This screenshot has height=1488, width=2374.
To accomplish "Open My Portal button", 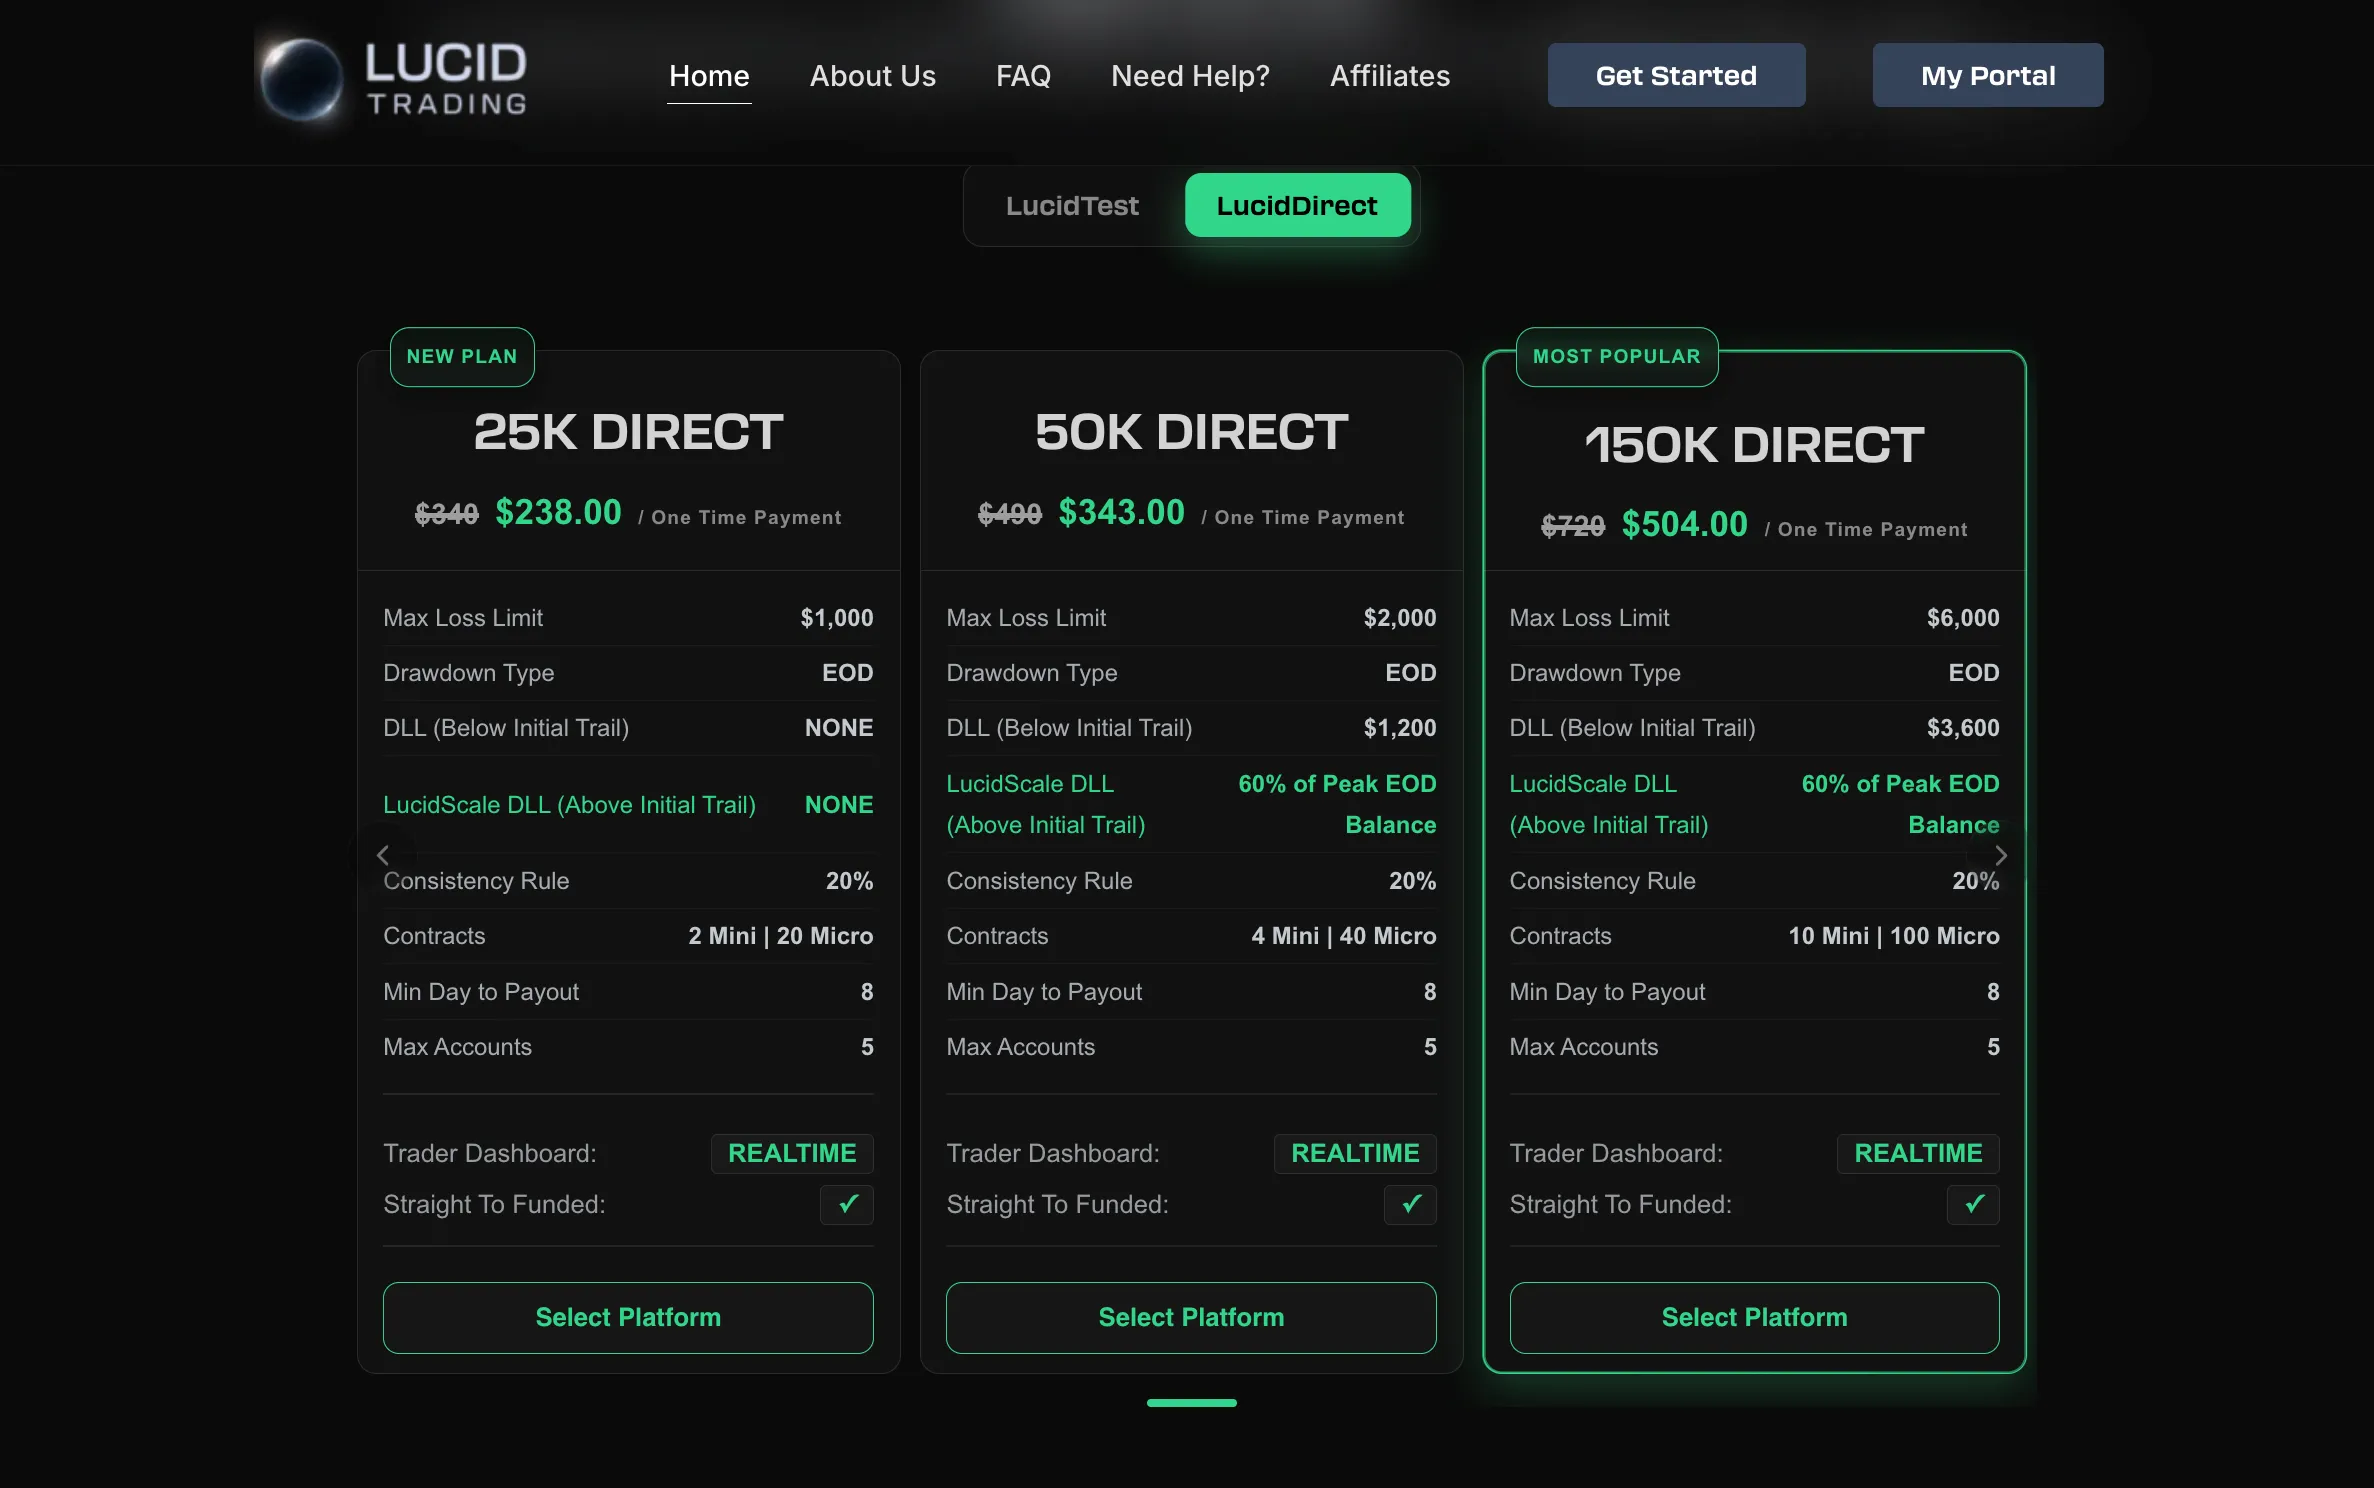I will click(1987, 76).
